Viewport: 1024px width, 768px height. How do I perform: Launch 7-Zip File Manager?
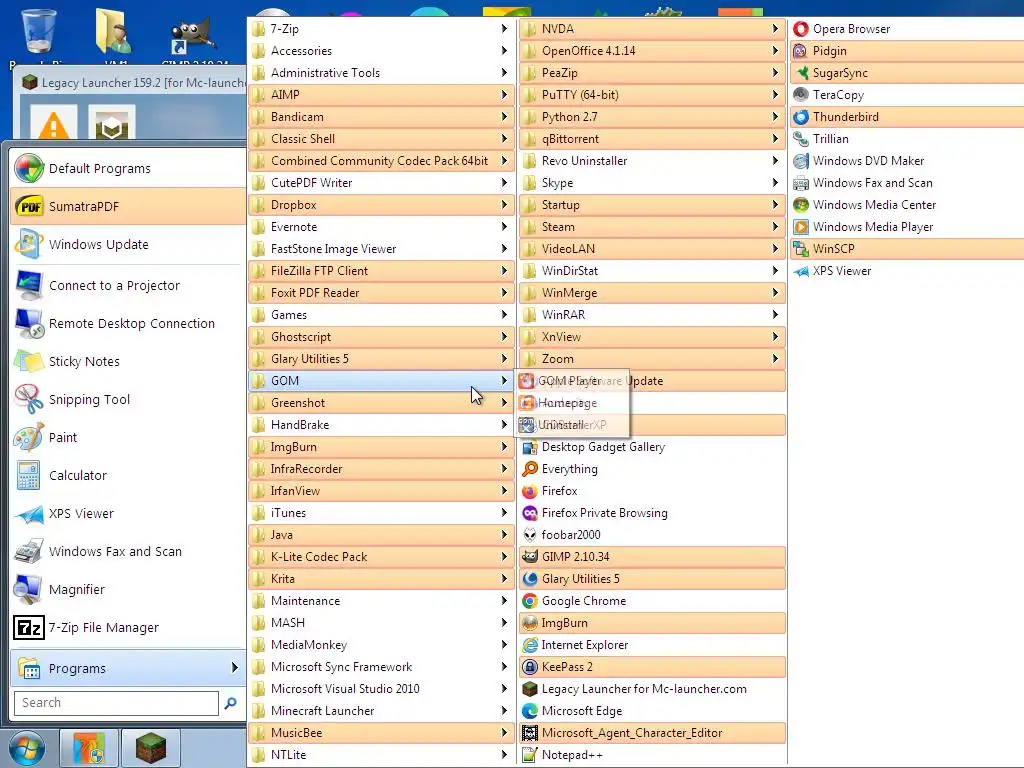point(128,628)
